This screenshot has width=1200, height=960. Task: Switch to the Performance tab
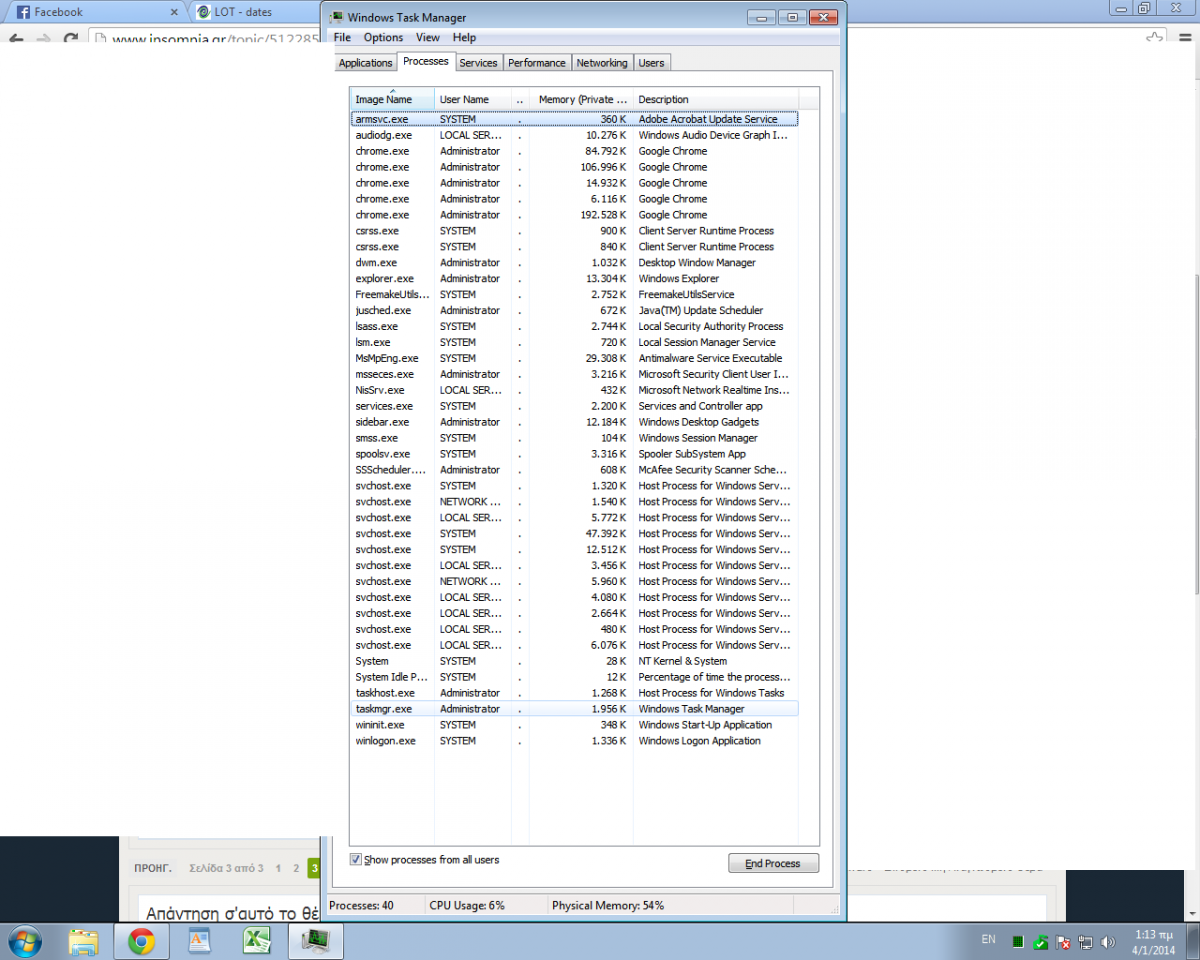tap(537, 62)
